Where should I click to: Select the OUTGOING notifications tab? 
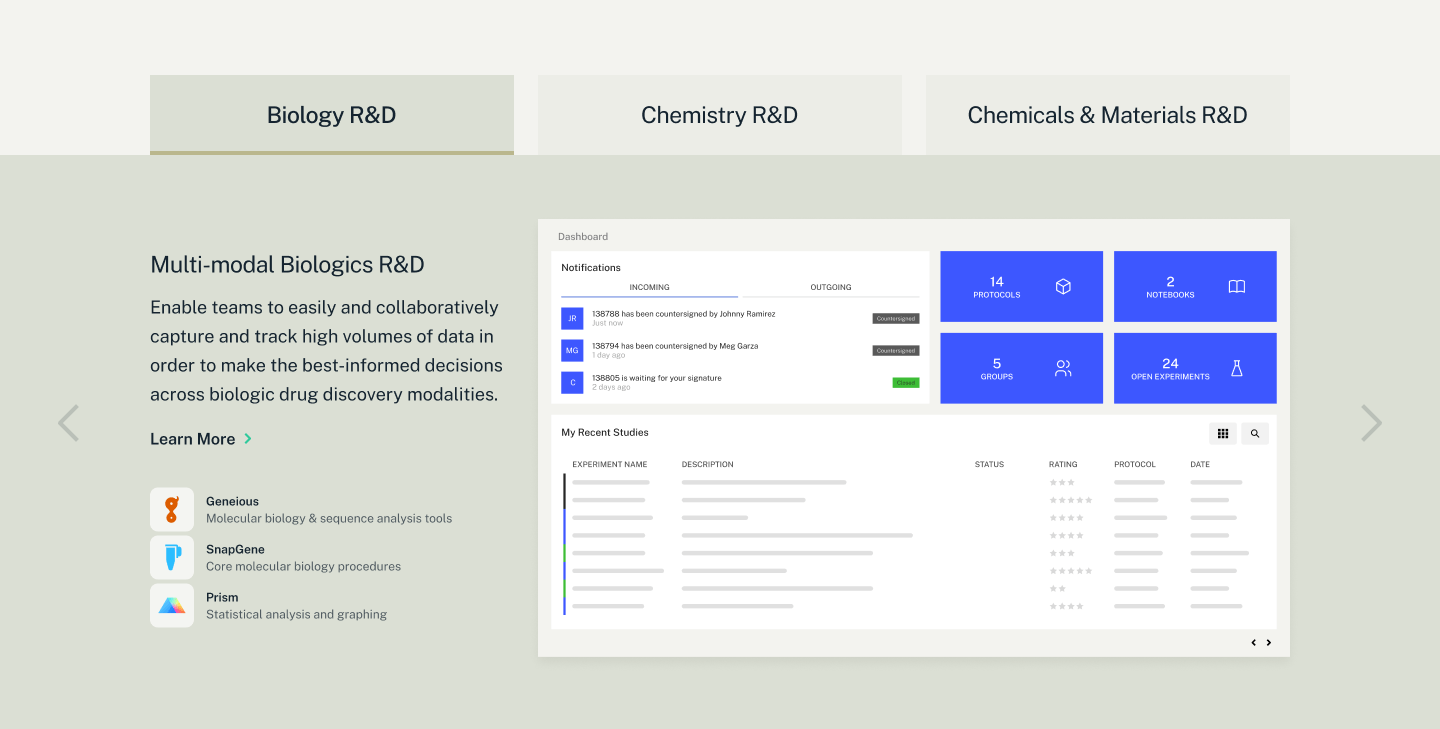[831, 287]
